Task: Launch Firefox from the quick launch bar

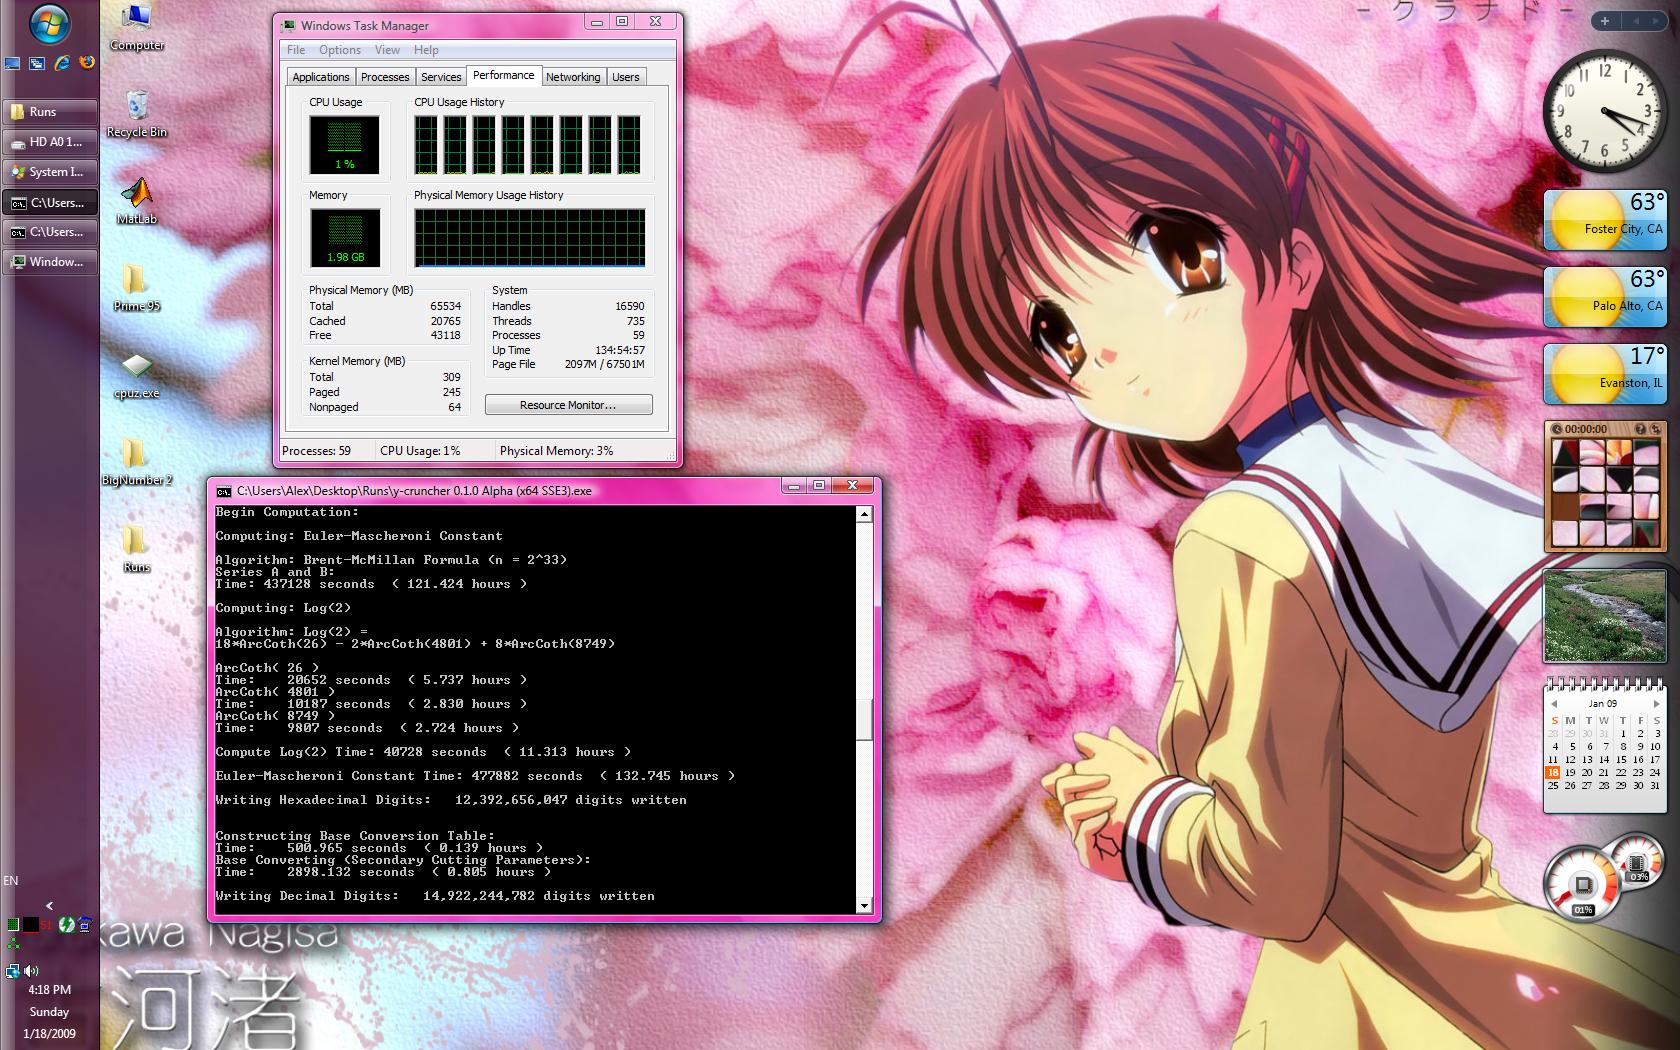Action: point(87,62)
